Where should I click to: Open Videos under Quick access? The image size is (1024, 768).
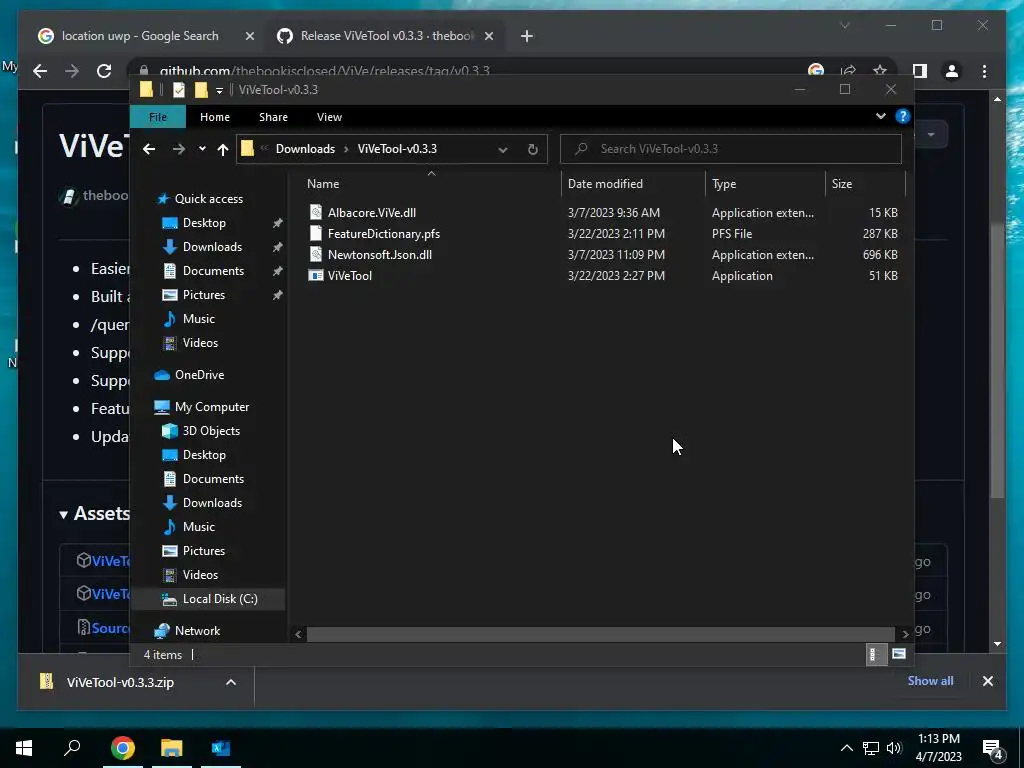200,343
